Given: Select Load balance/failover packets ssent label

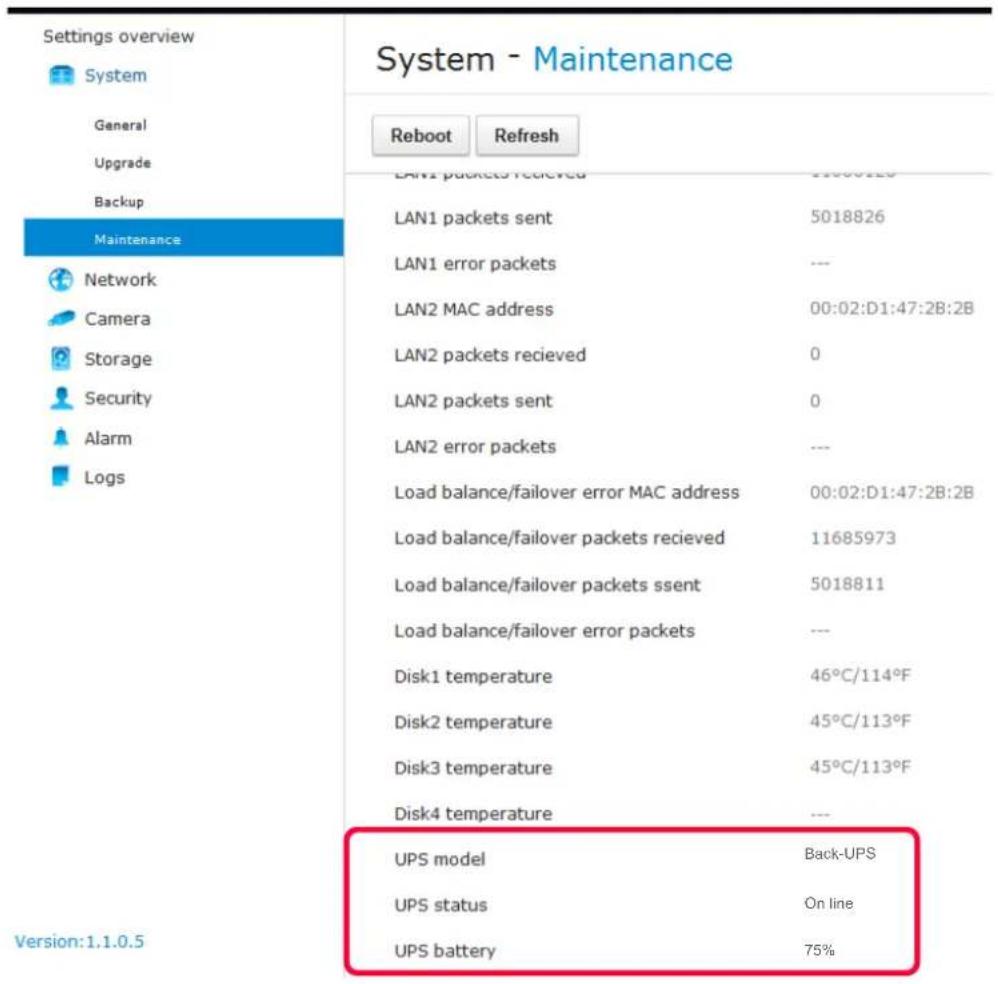Looking at the screenshot, I should [x=547, y=585].
